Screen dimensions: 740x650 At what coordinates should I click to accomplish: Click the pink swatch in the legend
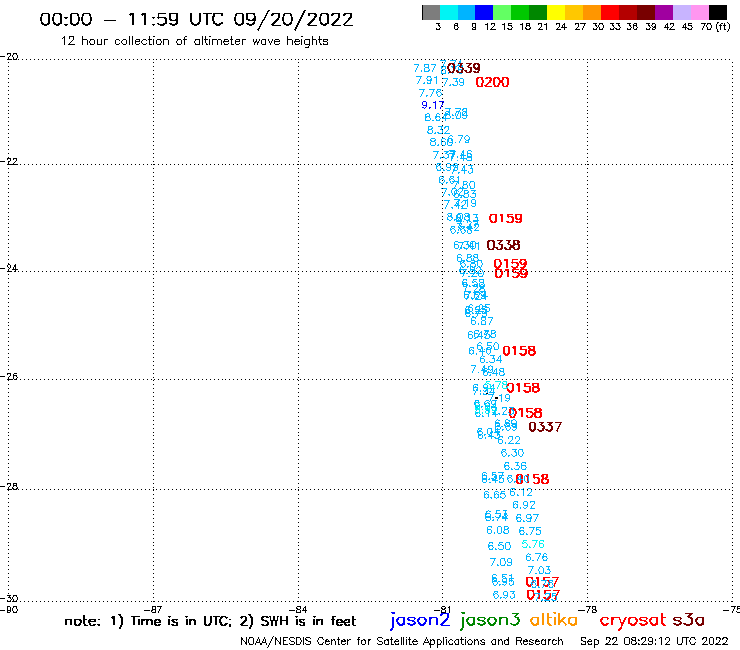tap(699, 12)
